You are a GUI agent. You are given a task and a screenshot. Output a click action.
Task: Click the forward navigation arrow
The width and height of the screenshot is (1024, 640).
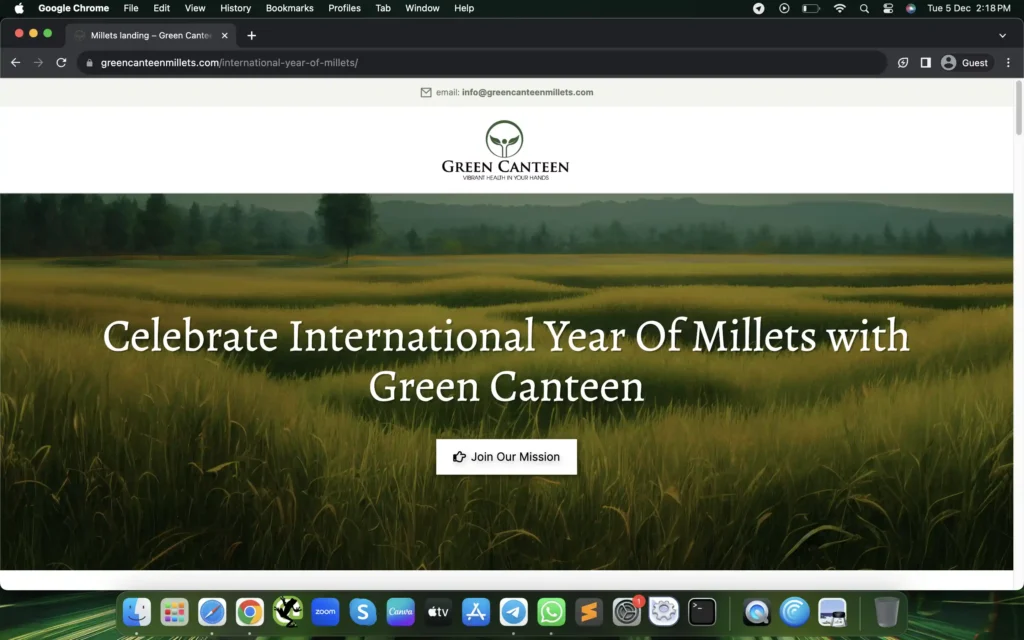click(x=39, y=63)
